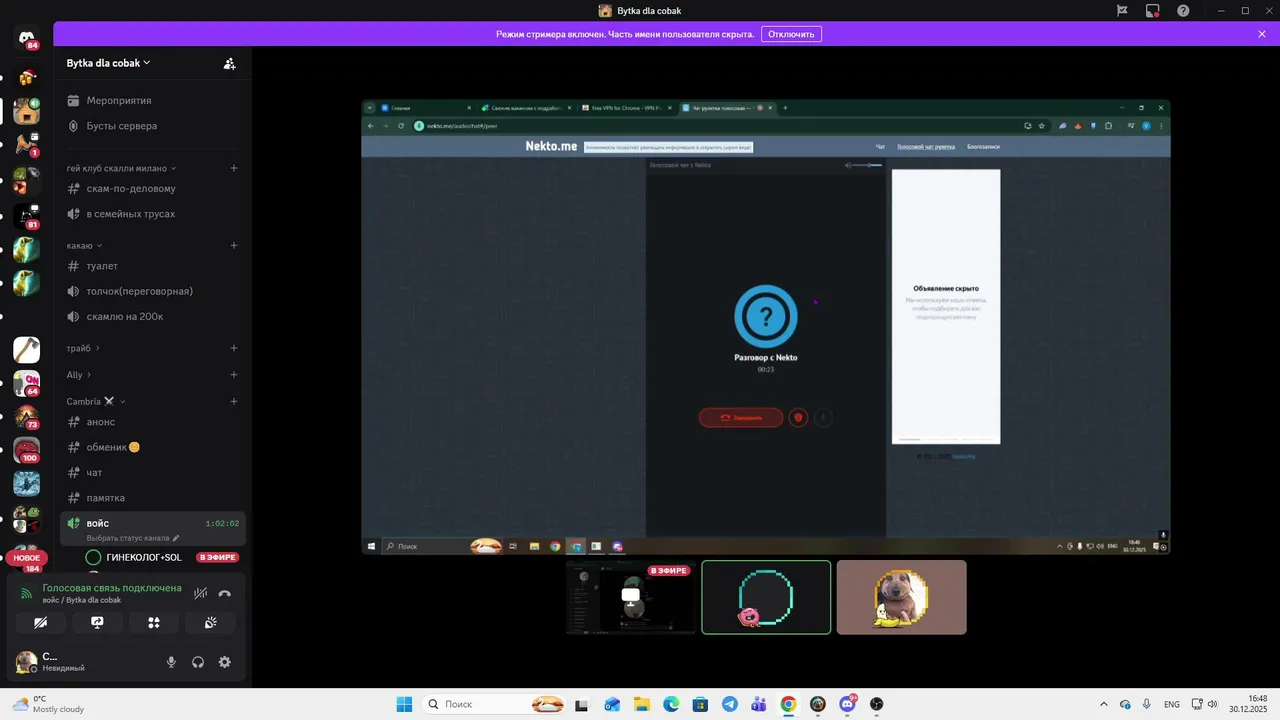Open Telegram from the Windows taskbar

(729, 704)
